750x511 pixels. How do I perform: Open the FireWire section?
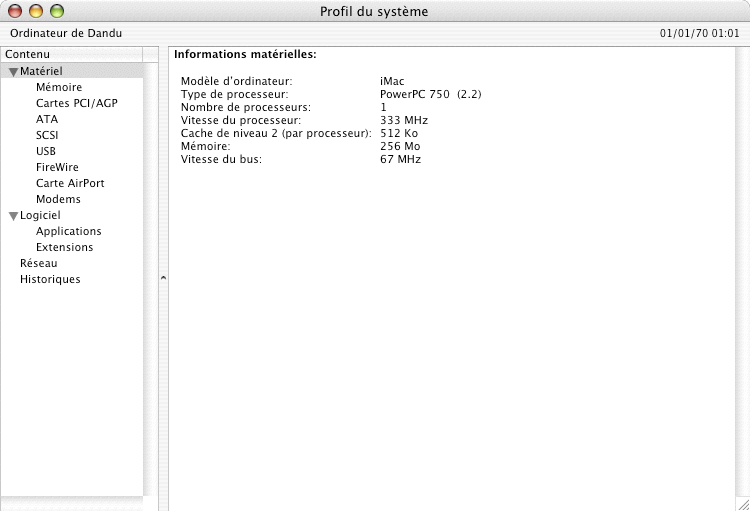coord(57,167)
